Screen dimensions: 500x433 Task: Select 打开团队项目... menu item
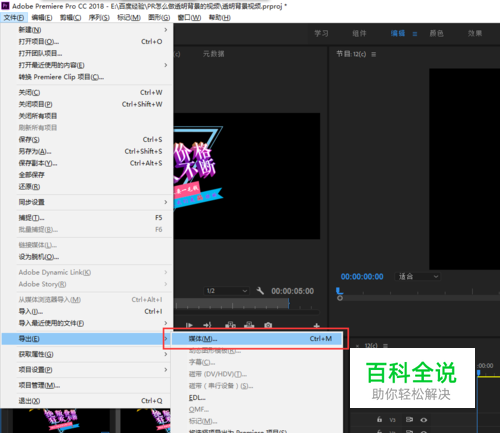(x=87, y=53)
